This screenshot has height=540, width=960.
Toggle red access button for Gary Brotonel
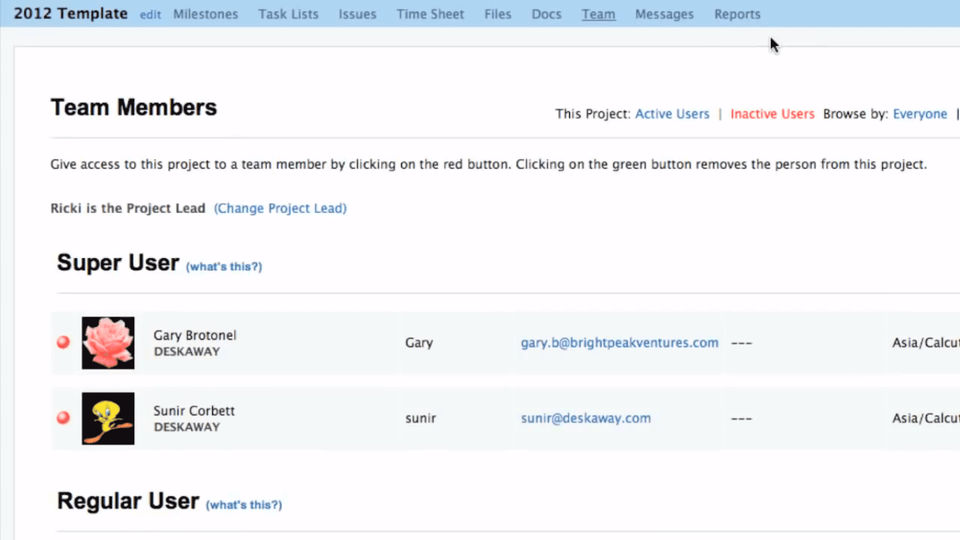(x=63, y=342)
